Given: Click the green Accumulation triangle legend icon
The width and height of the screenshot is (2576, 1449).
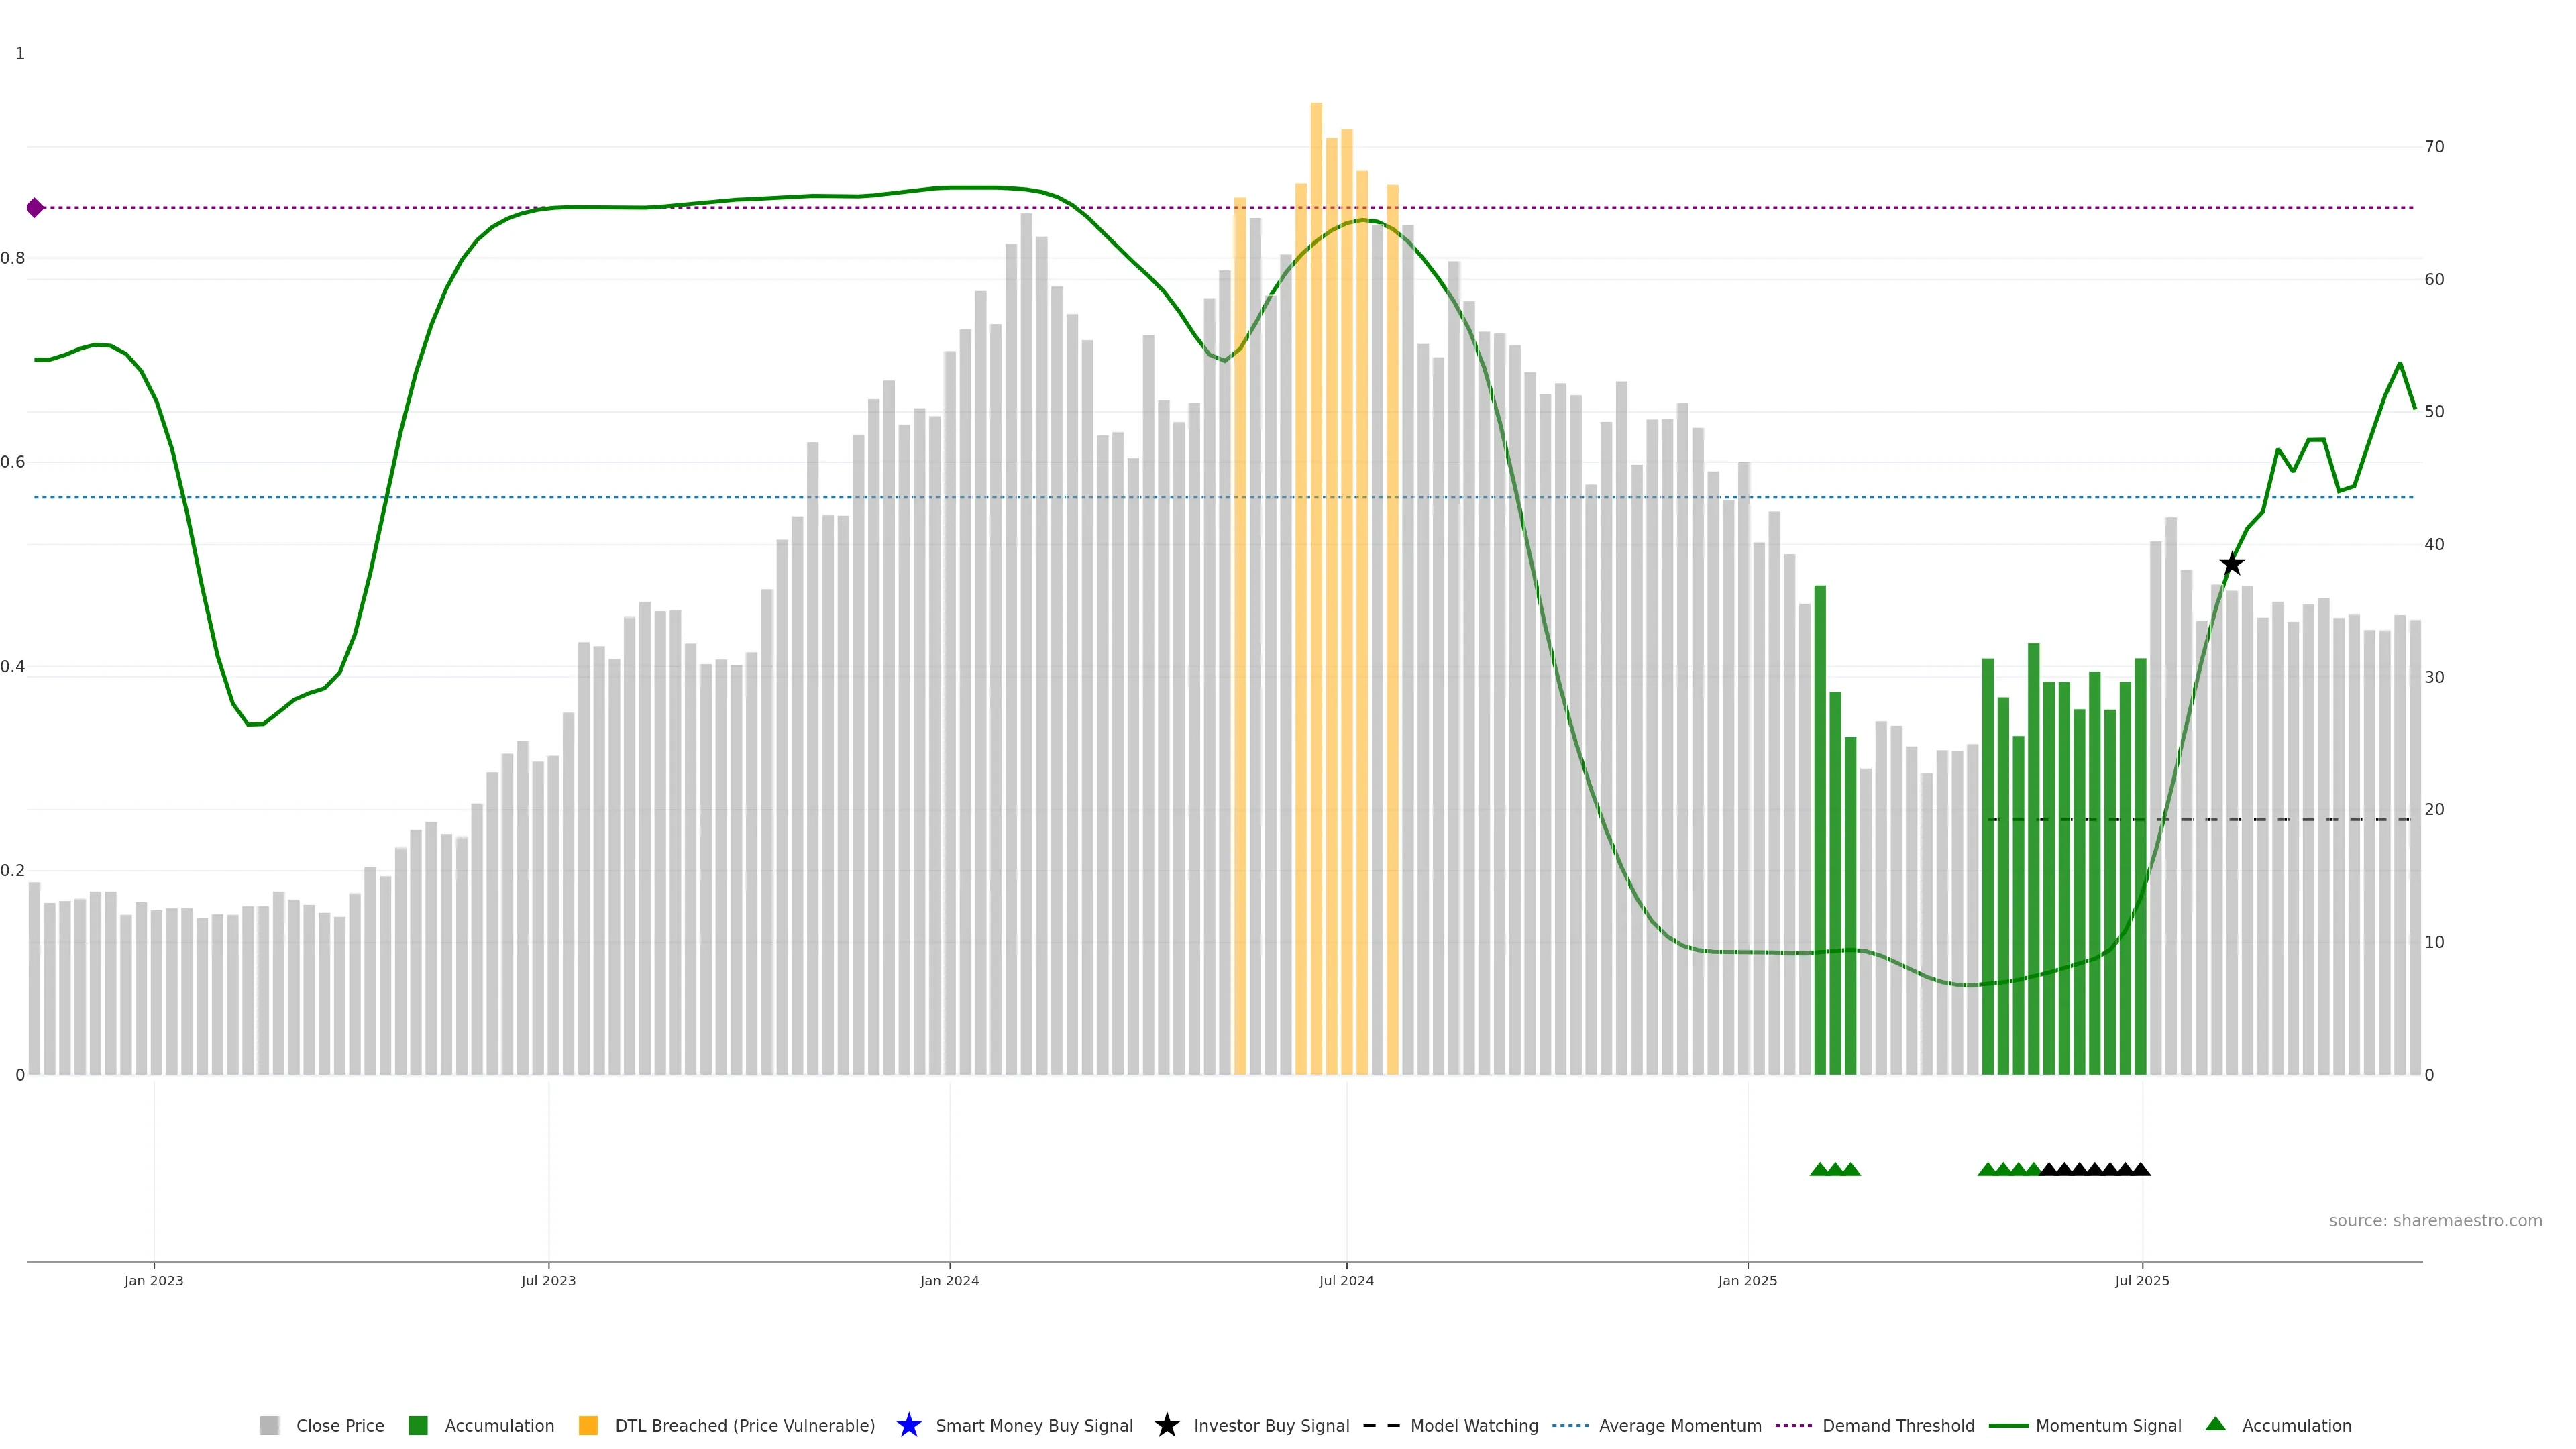Looking at the screenshot, I should [2215, 1424].
